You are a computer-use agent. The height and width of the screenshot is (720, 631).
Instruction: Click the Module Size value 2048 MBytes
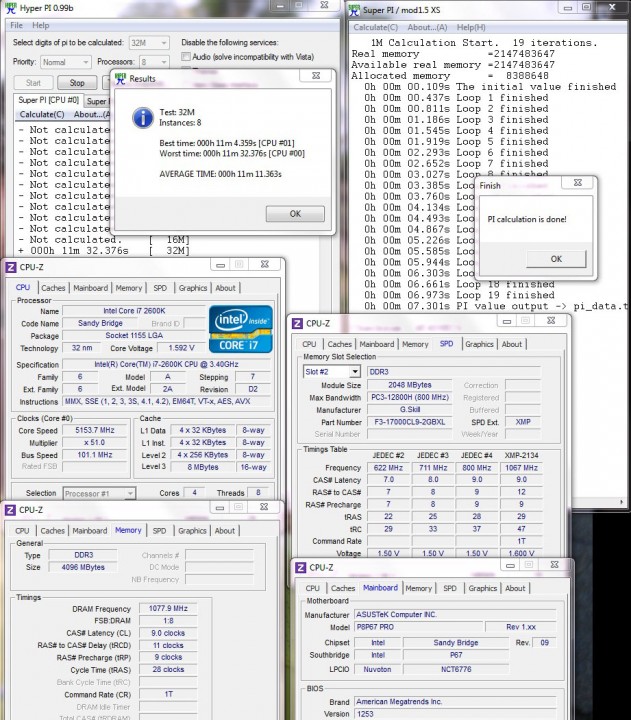tap(410, 385)
